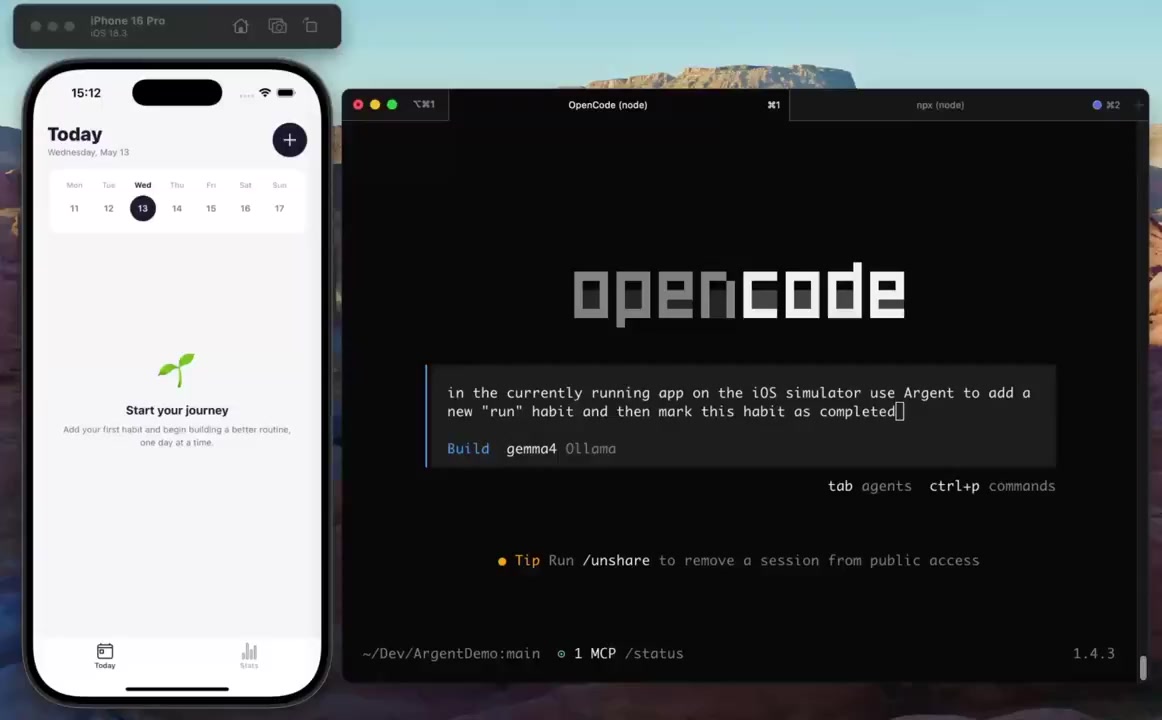1162x720 pixels.
Task: Open the Stats tab icon
Action: (x=249, y=656)
